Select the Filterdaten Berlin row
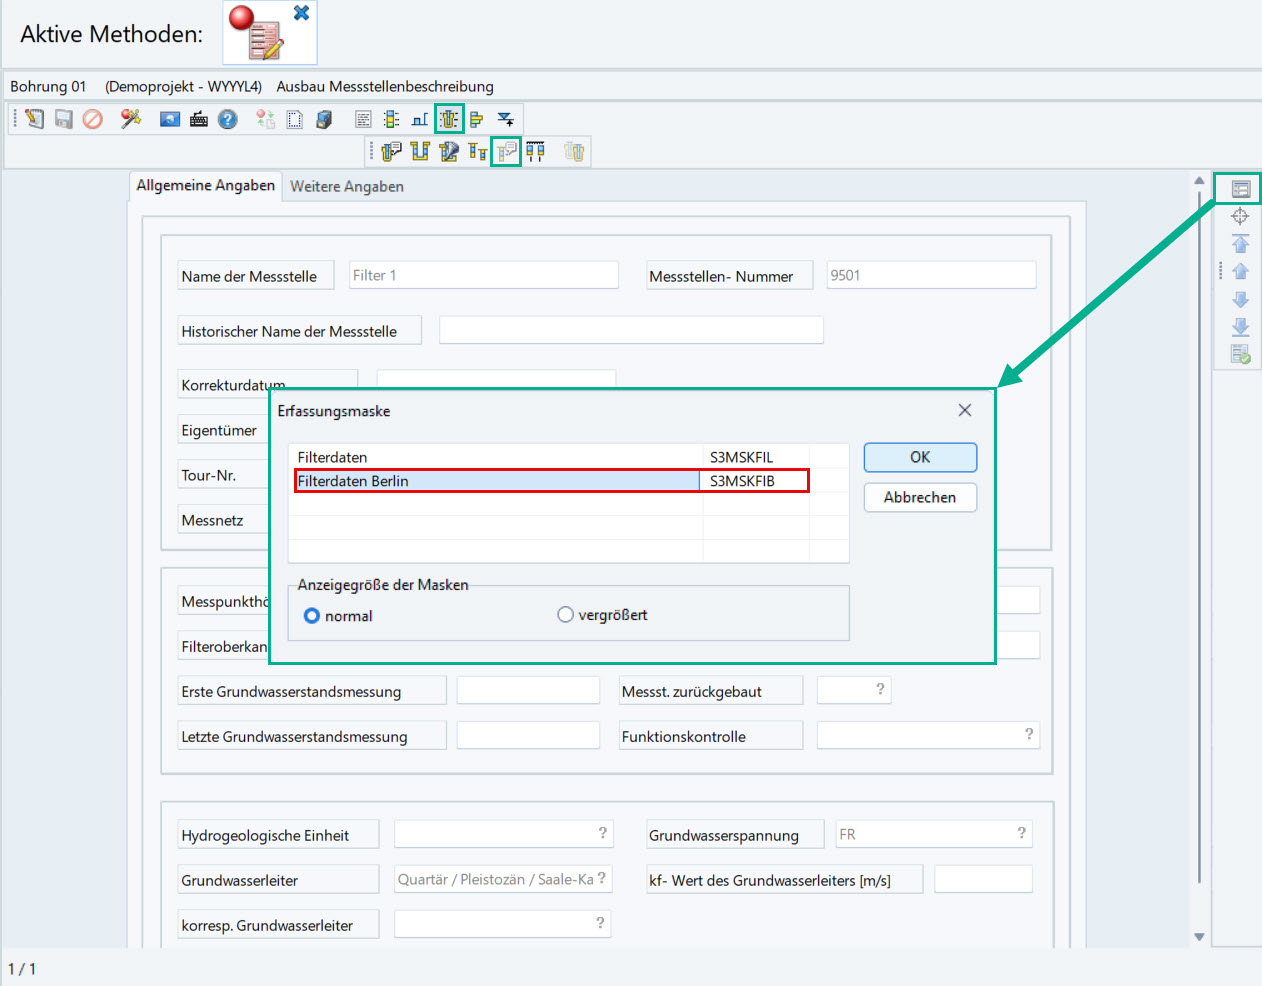 coord(552,481)
